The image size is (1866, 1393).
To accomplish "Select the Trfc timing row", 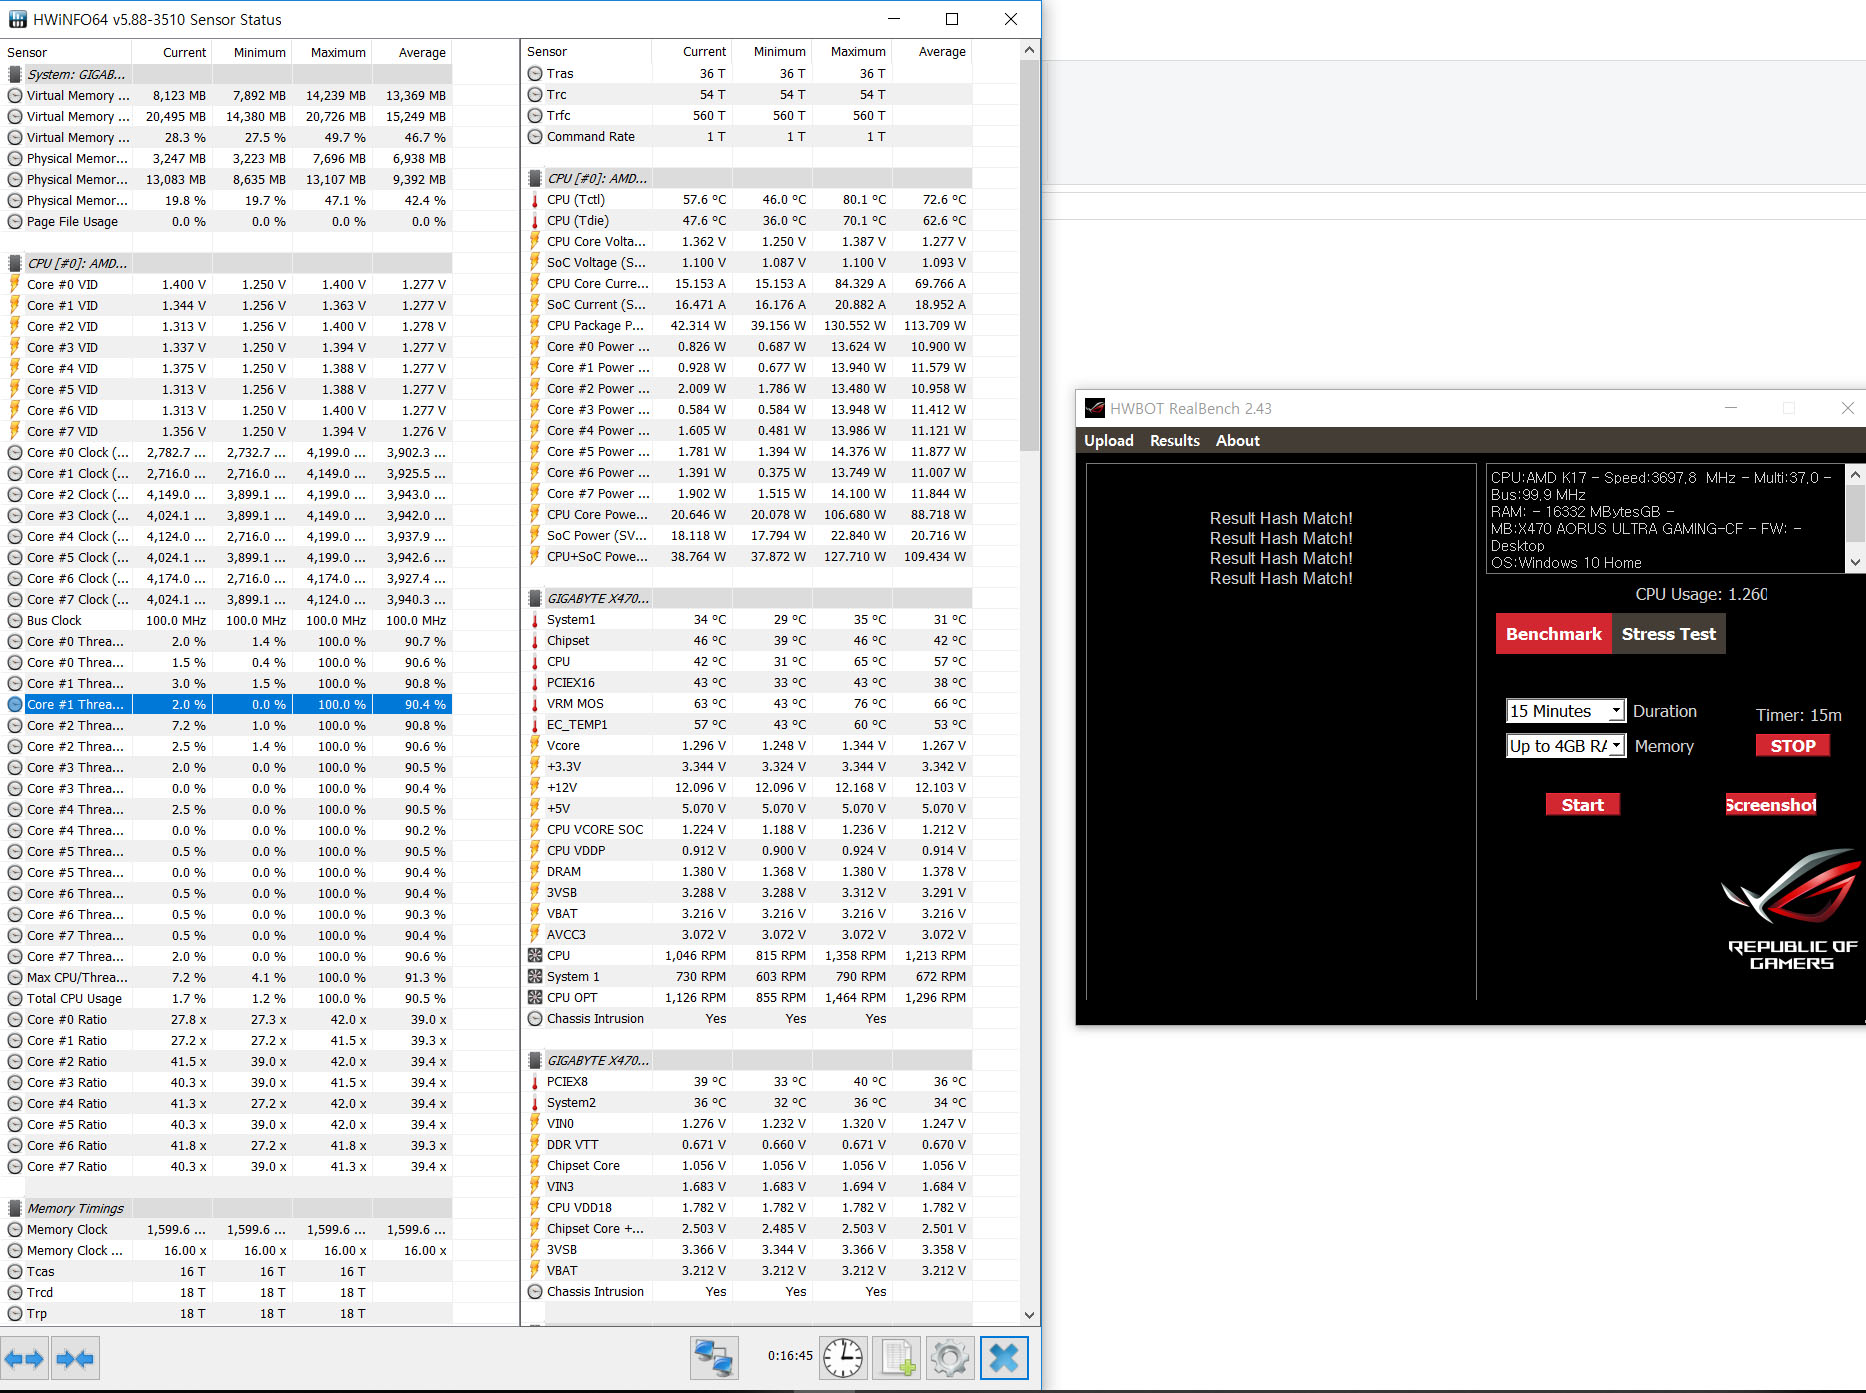I will pos(747,115).
